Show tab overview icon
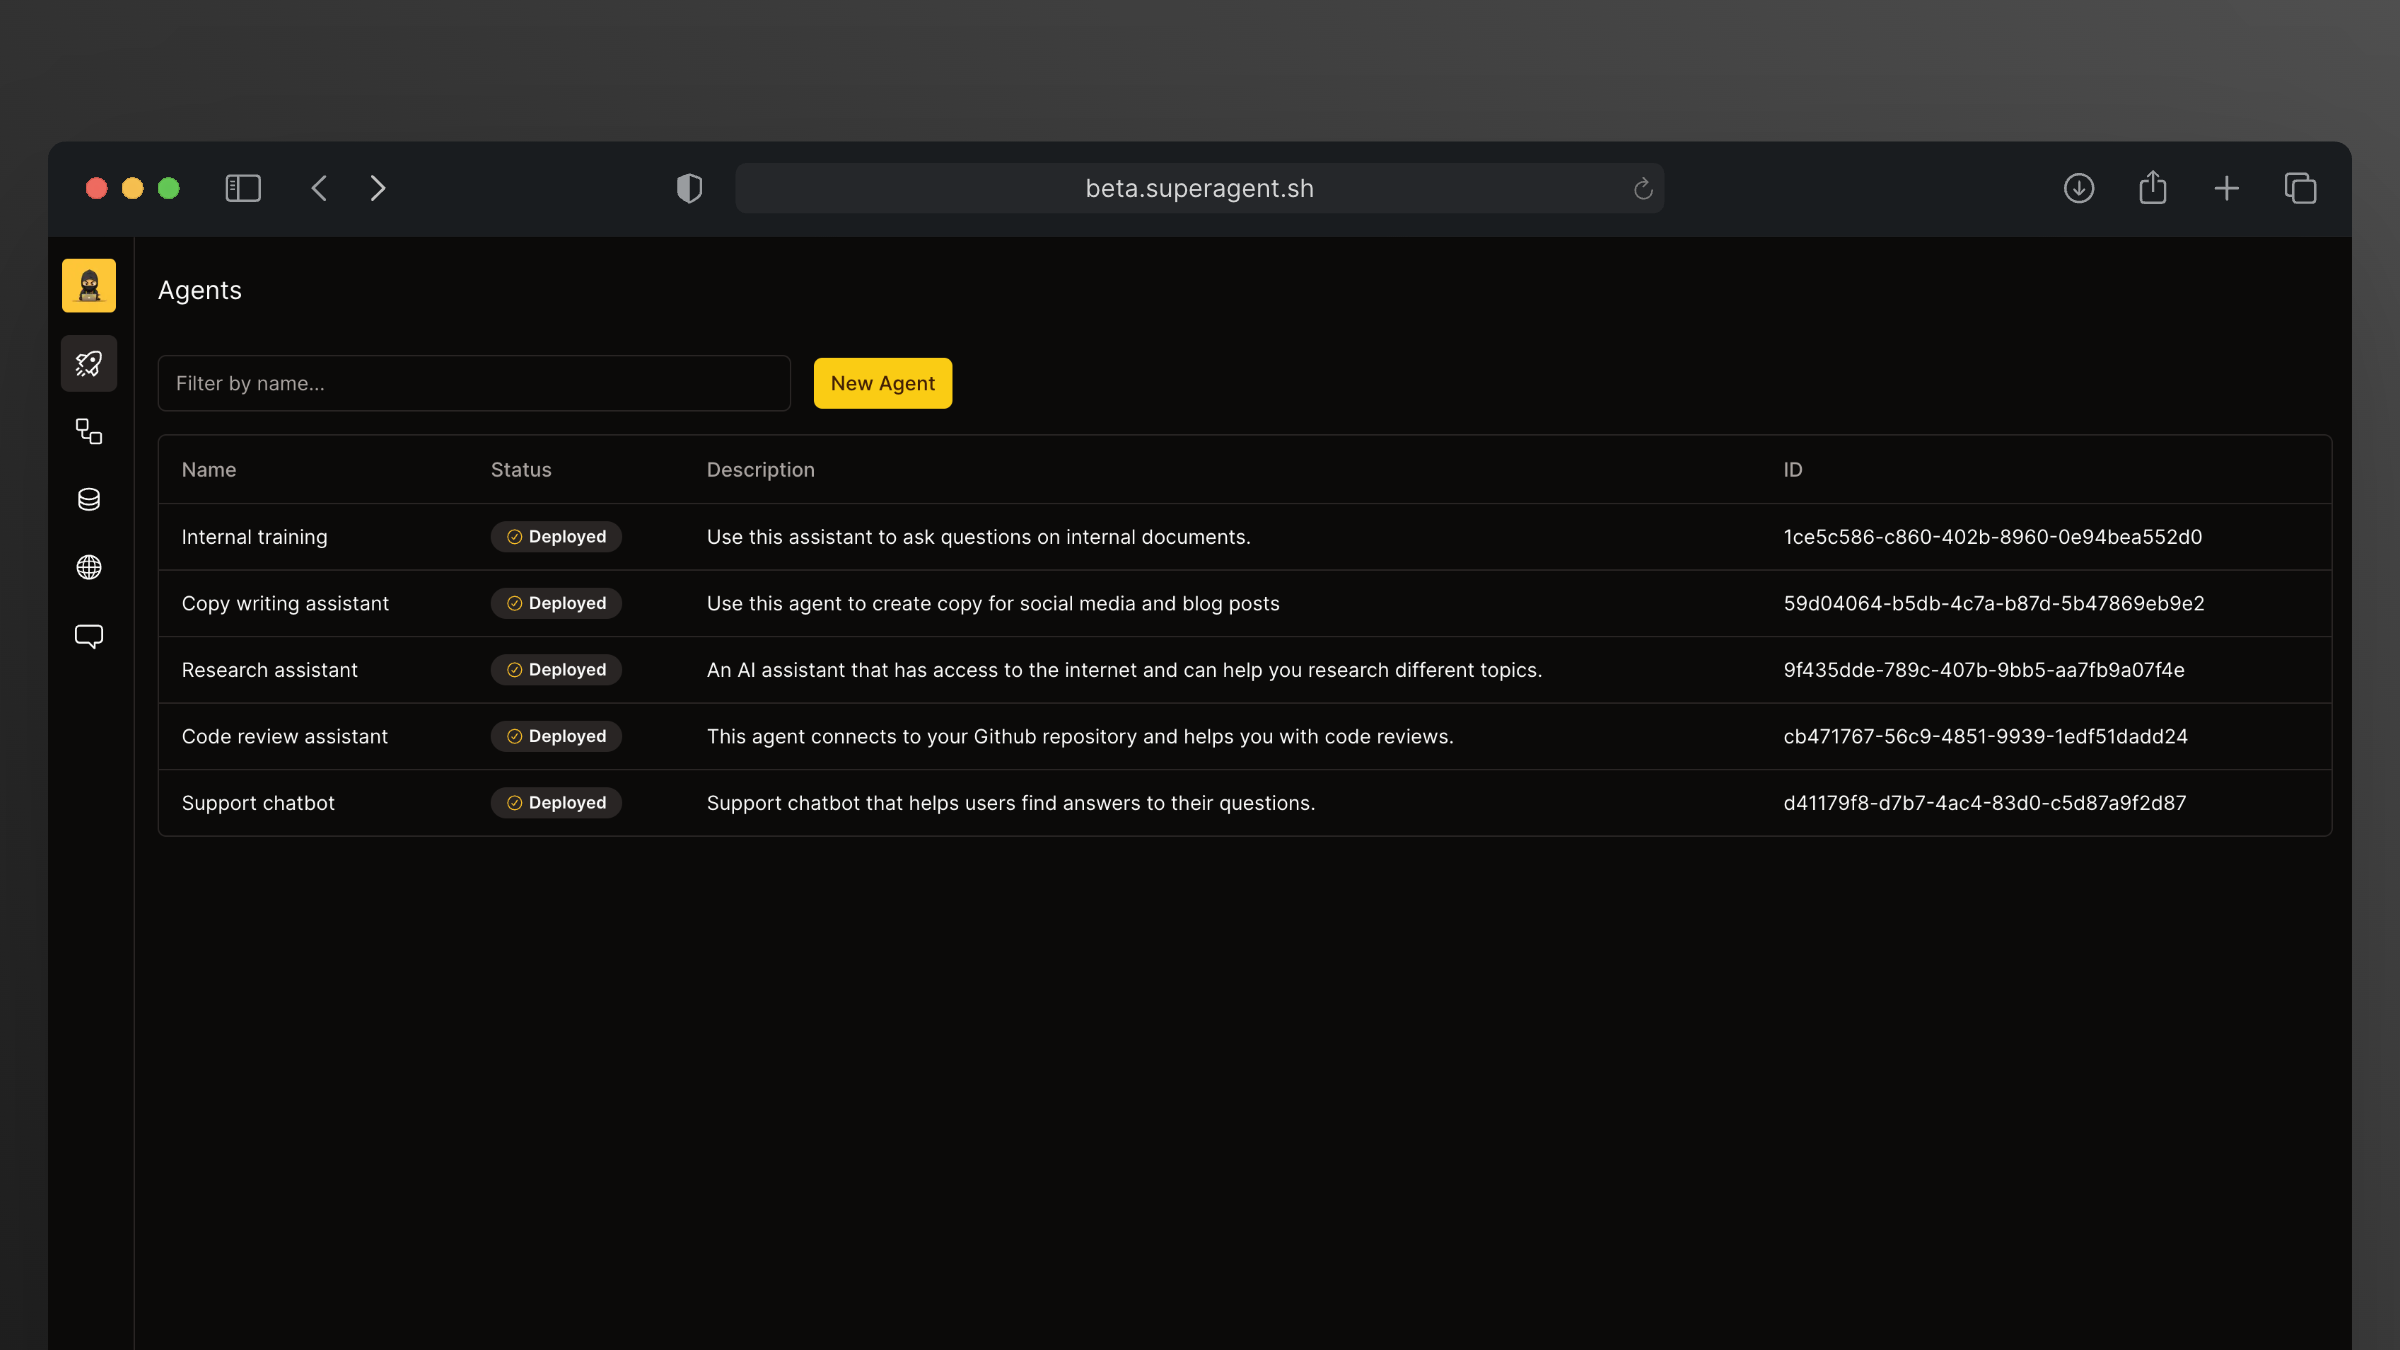The height and width of the screenshot is (1350, 2400). [2300, 188]
